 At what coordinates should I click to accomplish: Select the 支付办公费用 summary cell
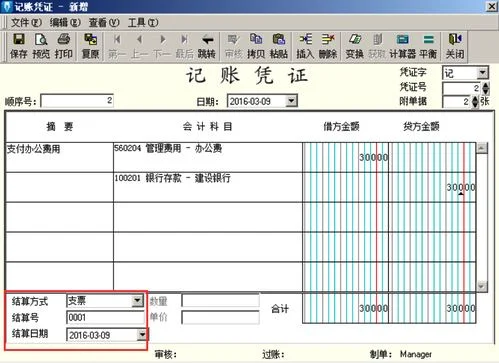point(59,157)
